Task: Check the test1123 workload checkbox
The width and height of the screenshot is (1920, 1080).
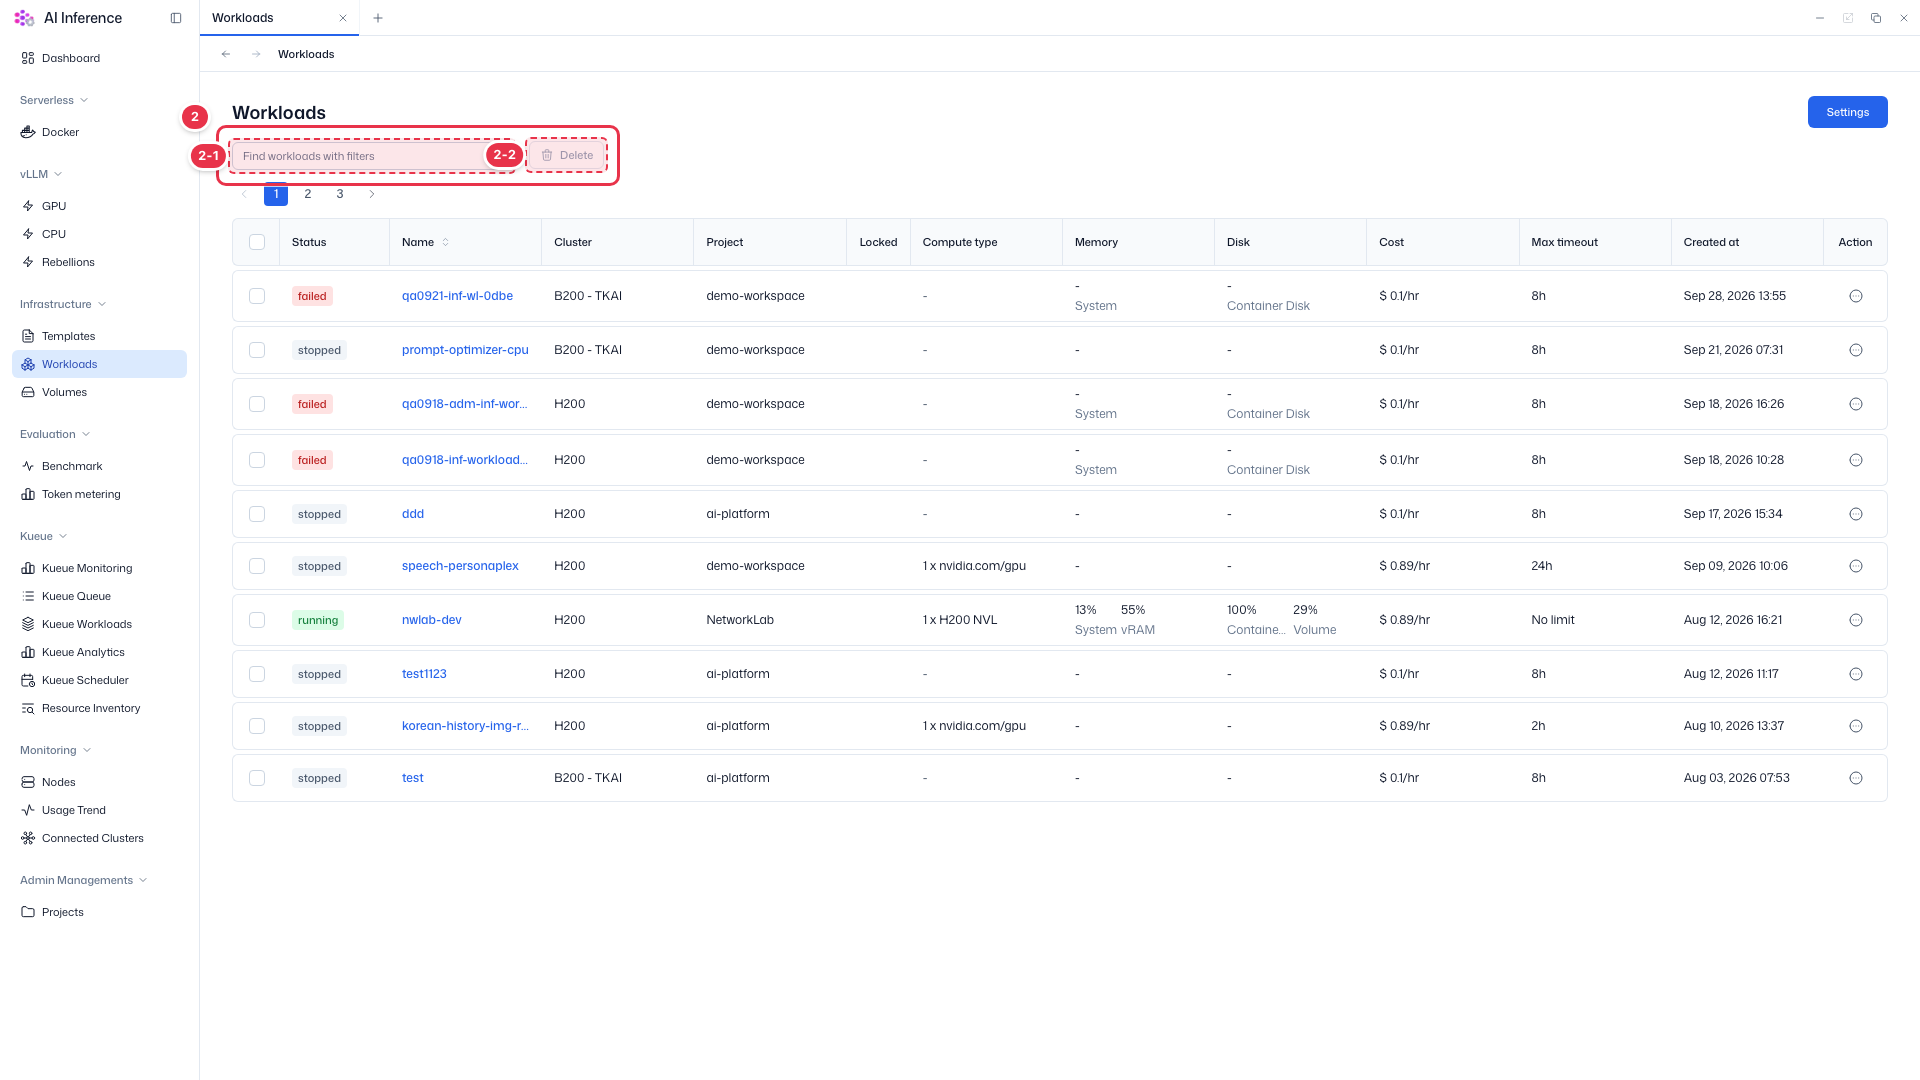Action: (x=257, y=674)
